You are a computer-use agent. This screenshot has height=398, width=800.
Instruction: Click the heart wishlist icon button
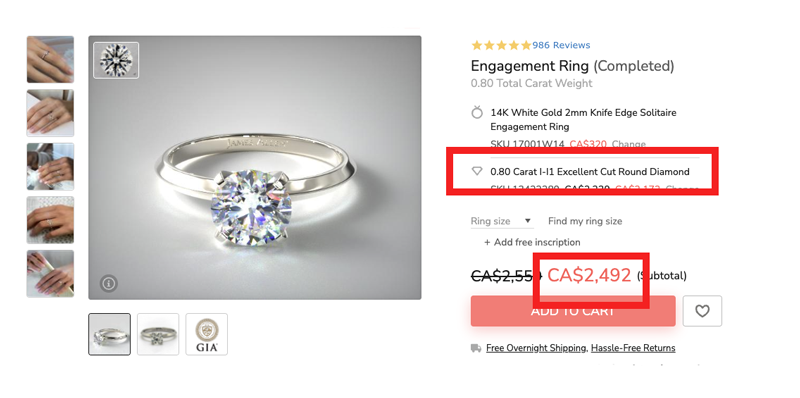tap(702, 311)
